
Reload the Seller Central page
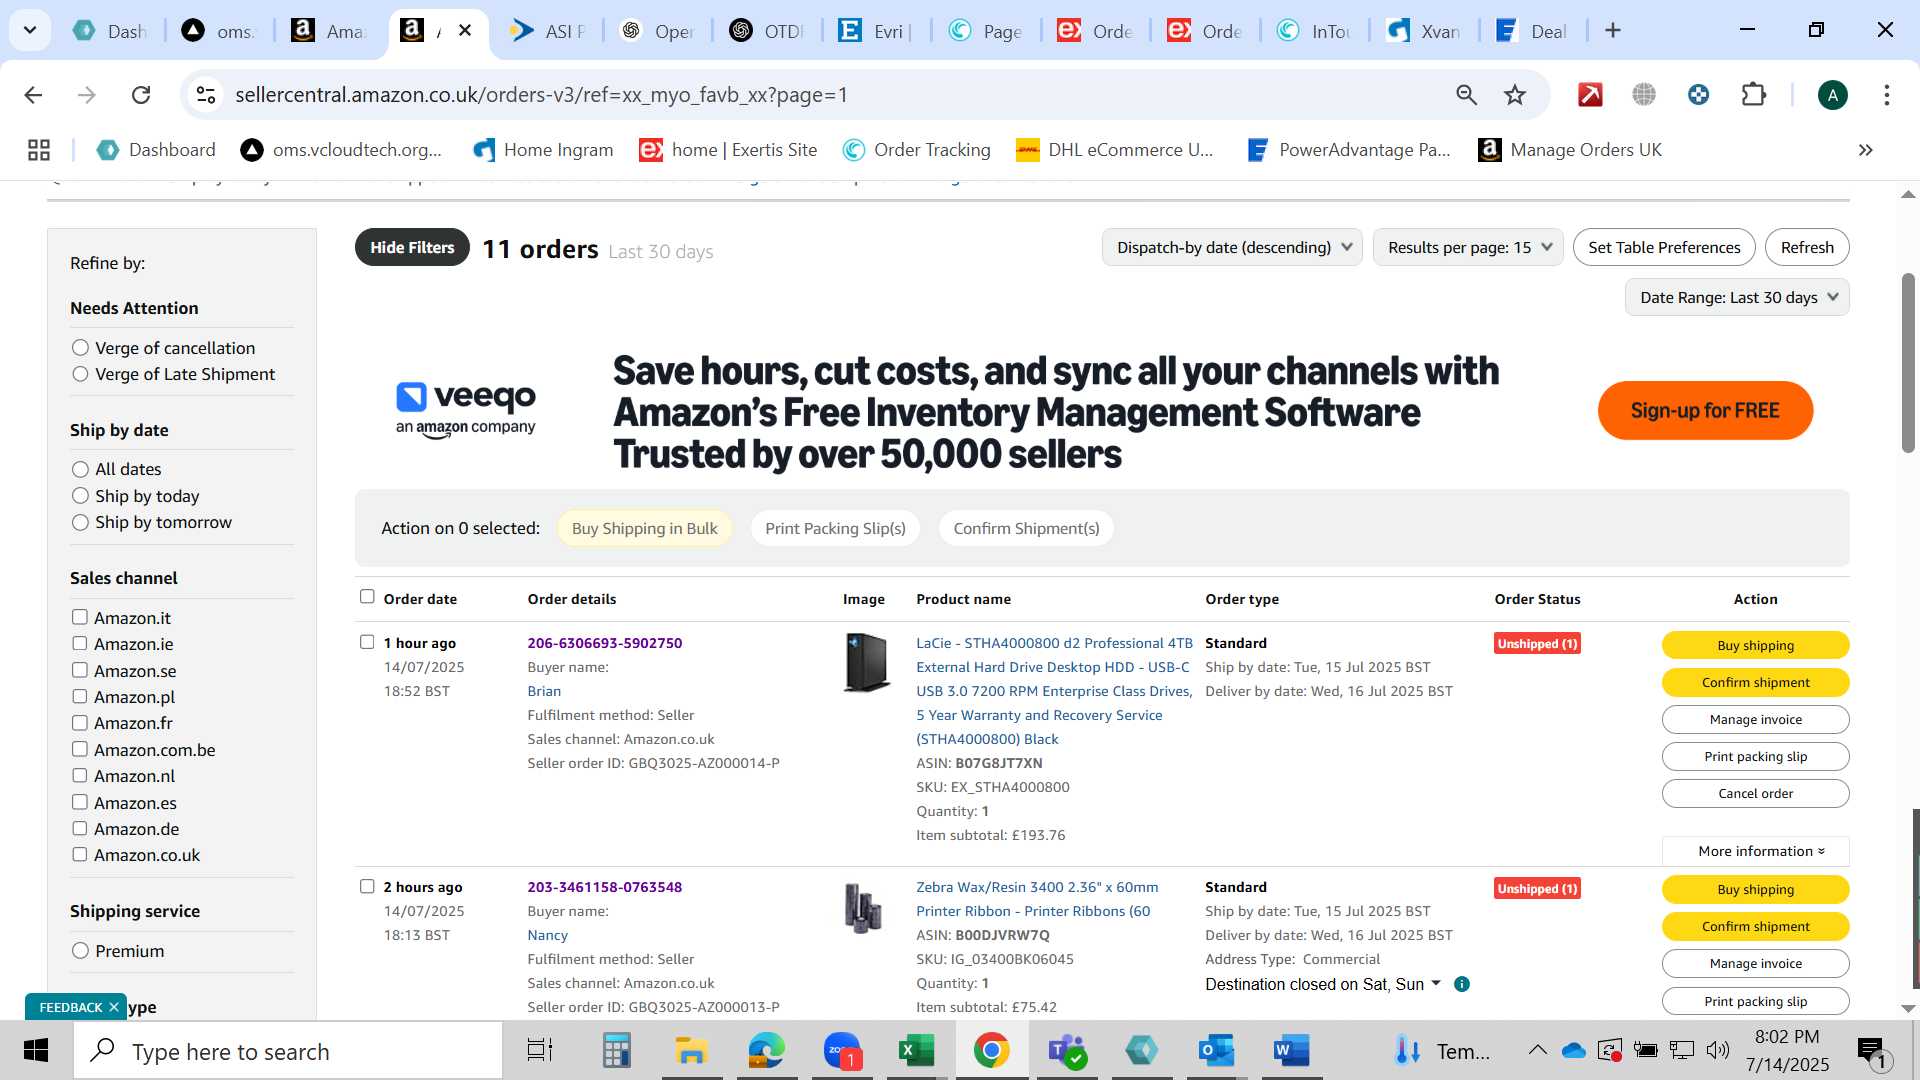[x=141, y=95]
